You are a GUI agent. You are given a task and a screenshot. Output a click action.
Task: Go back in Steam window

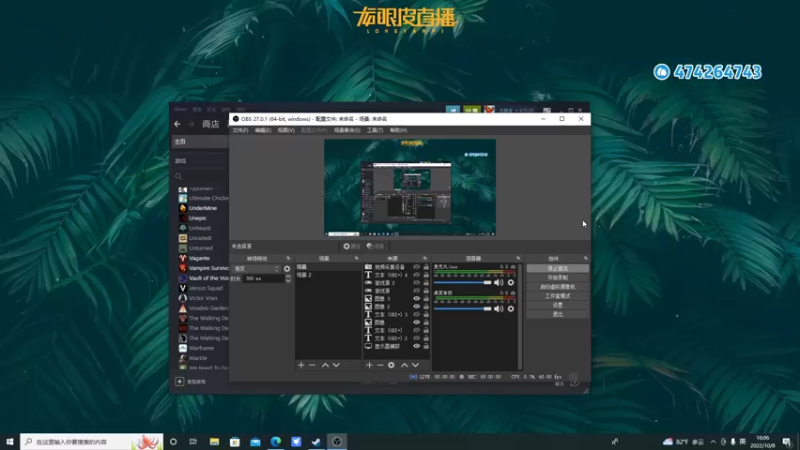(177, 124)
